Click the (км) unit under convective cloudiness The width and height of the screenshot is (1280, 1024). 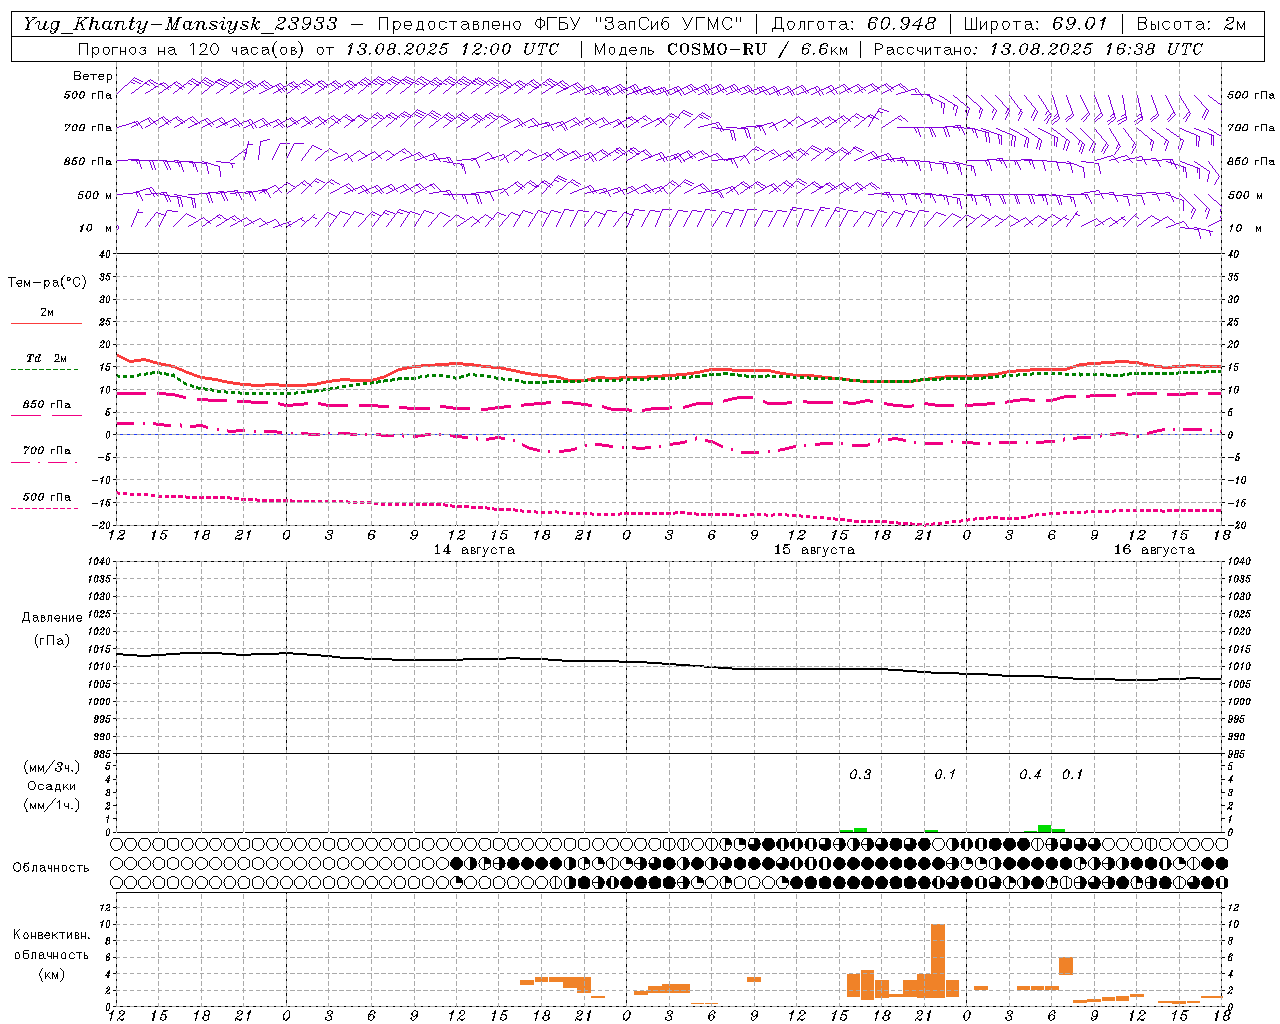click(51, 973)
